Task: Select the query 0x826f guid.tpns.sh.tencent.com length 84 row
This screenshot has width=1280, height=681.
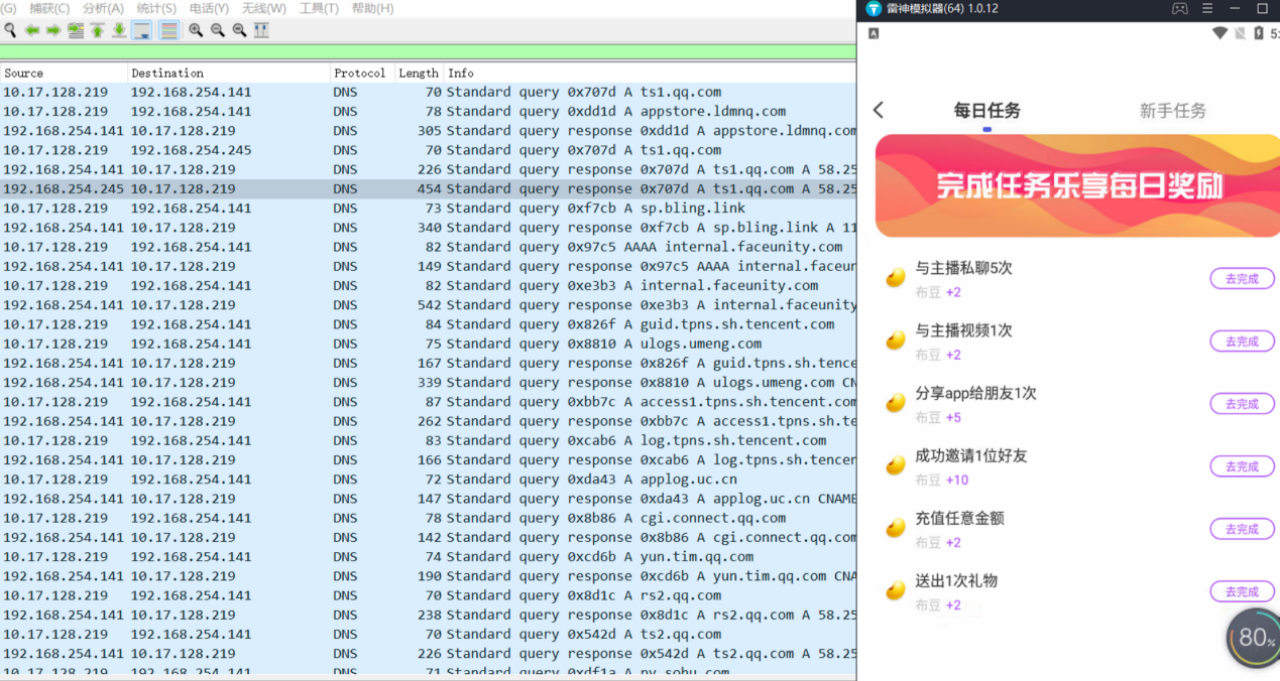Action: tap(428, 324)
